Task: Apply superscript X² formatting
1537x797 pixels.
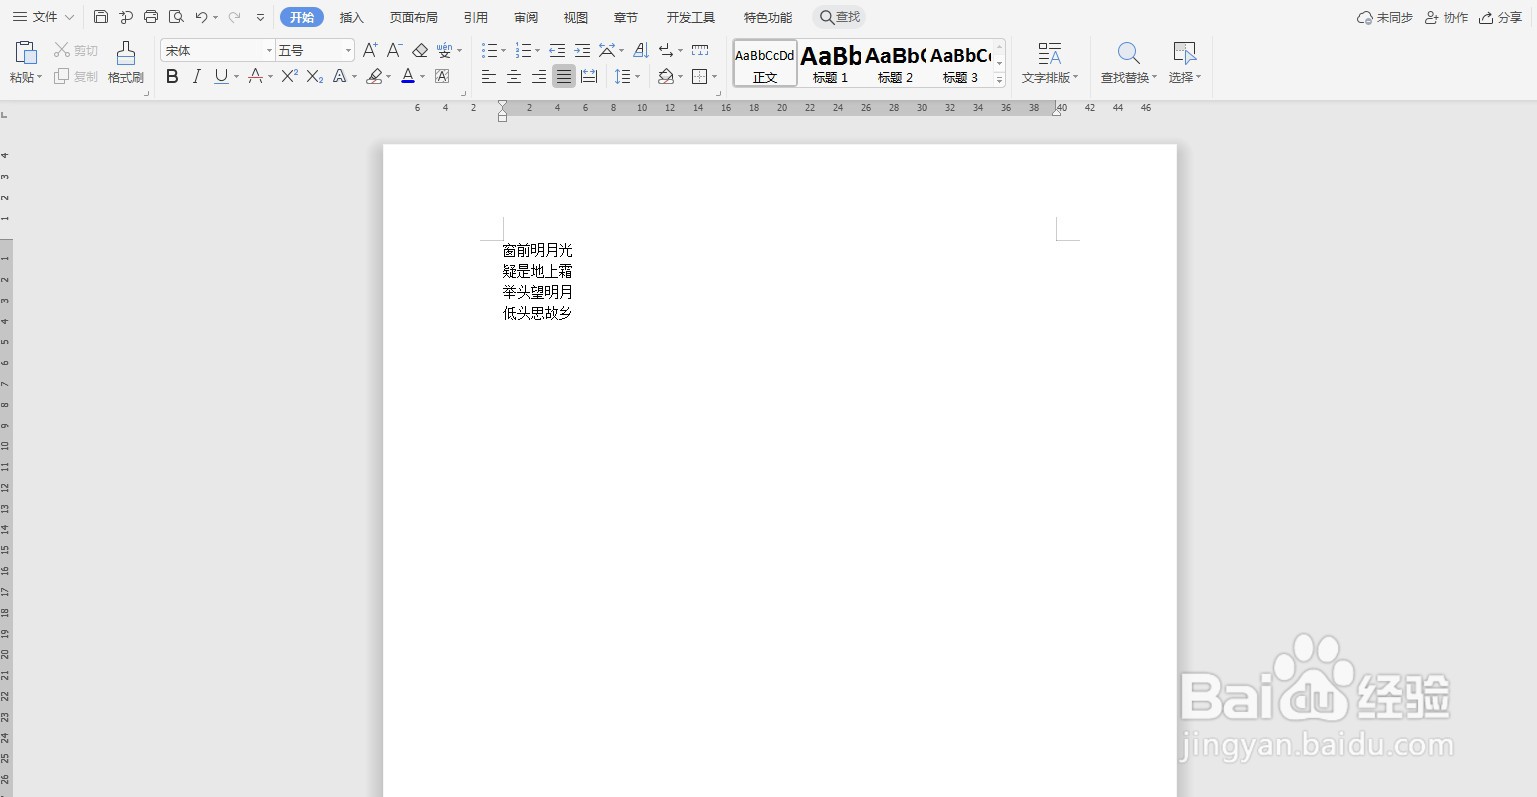Action: pyautogui.click(x=289, y=76)
